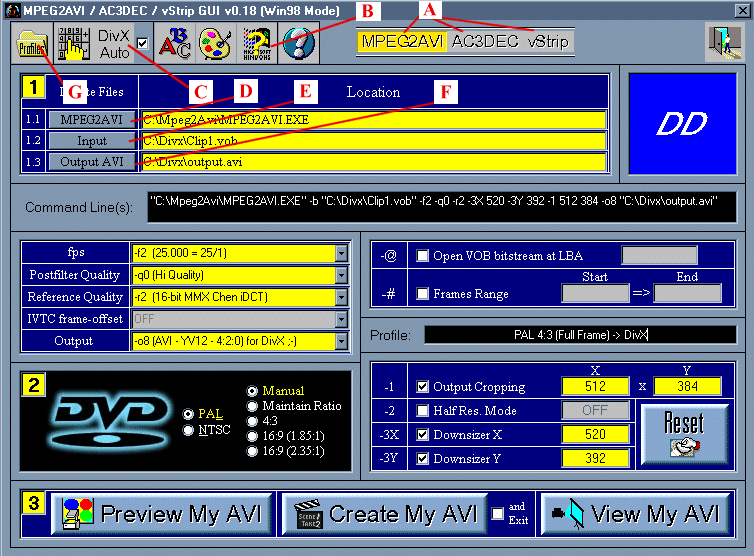
Task: Toggle the Downsizer Y checkbox
Action: point(422,458)
